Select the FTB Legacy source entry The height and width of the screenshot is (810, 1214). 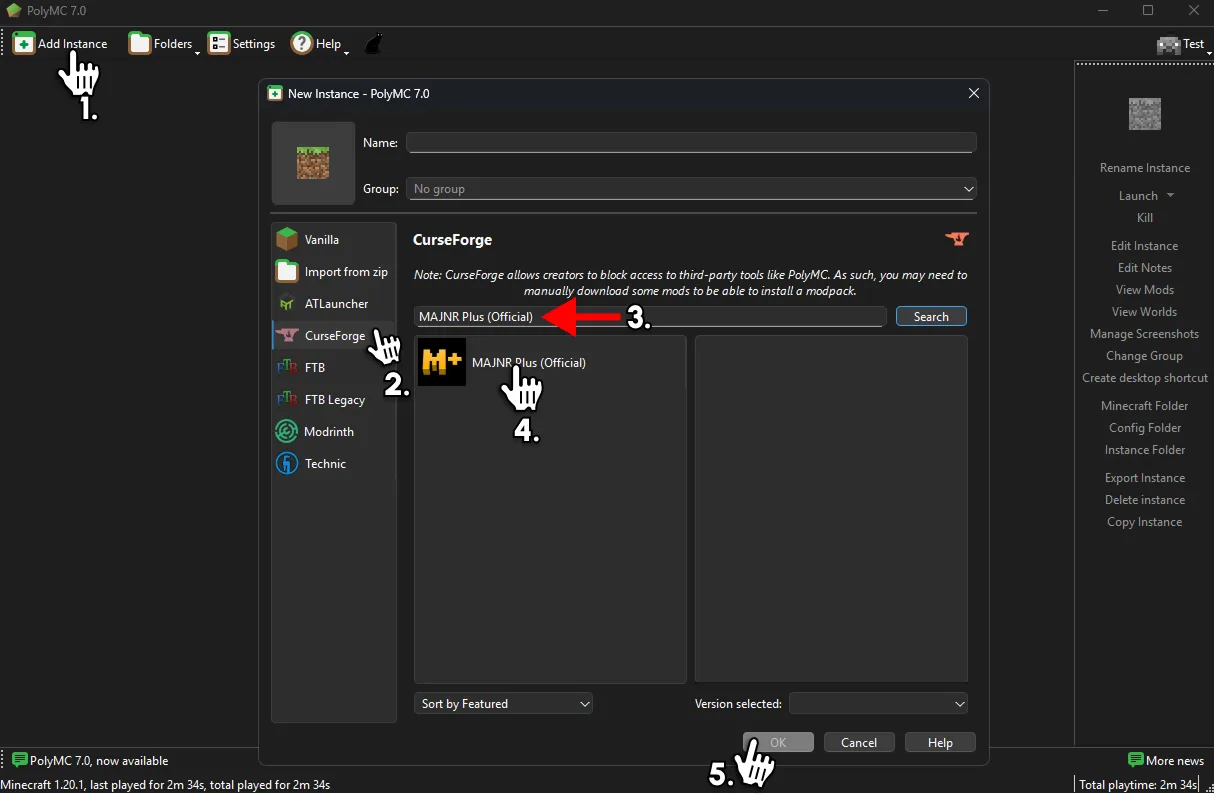coord(334,400)
